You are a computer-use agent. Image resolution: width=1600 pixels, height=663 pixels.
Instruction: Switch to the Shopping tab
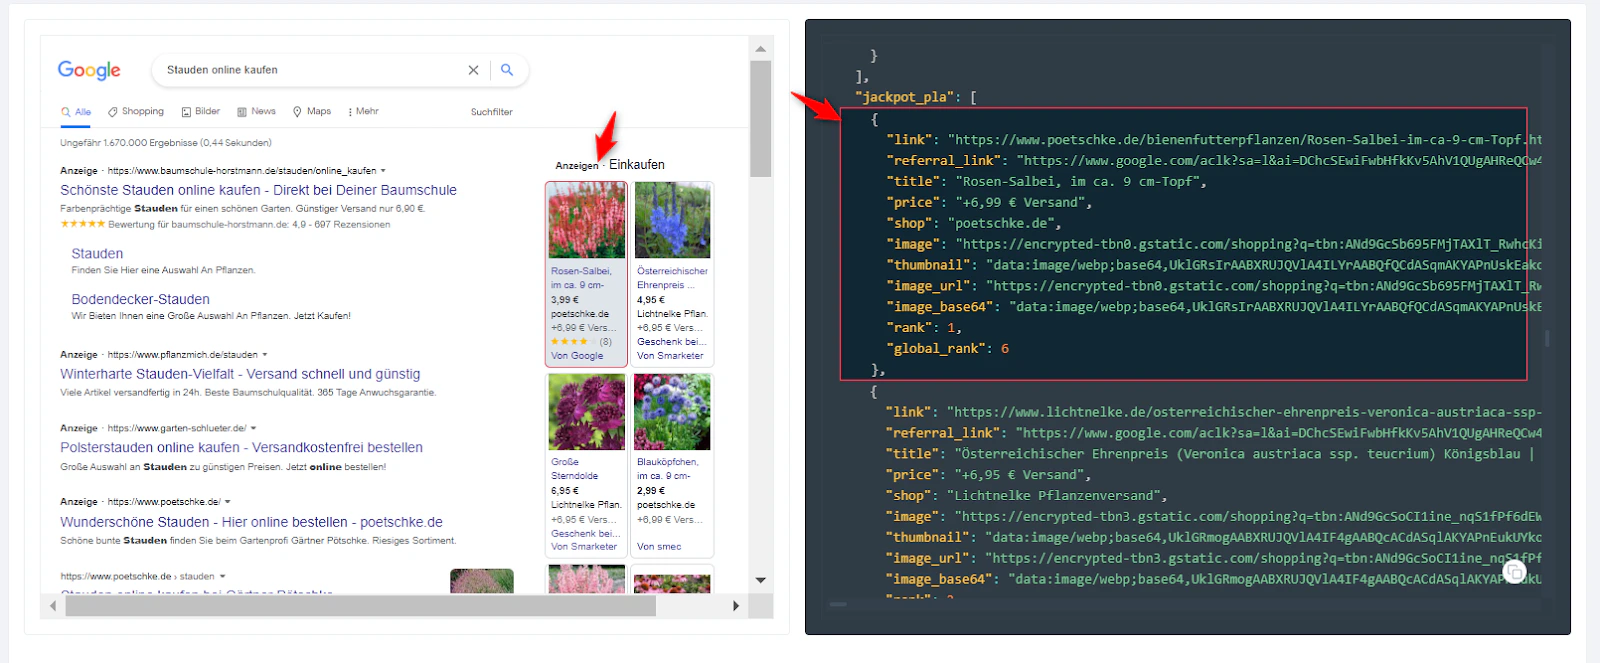click(136, 112)
